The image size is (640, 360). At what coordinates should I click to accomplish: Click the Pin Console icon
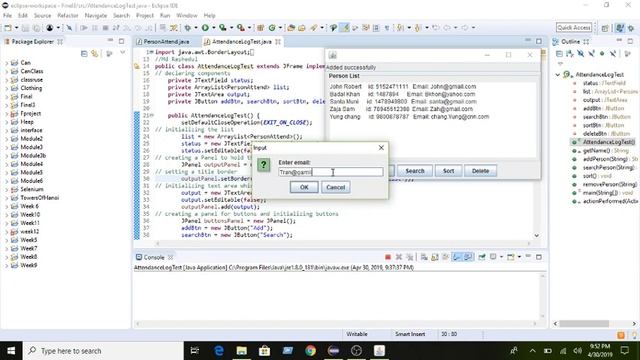(x=482, y=257)
